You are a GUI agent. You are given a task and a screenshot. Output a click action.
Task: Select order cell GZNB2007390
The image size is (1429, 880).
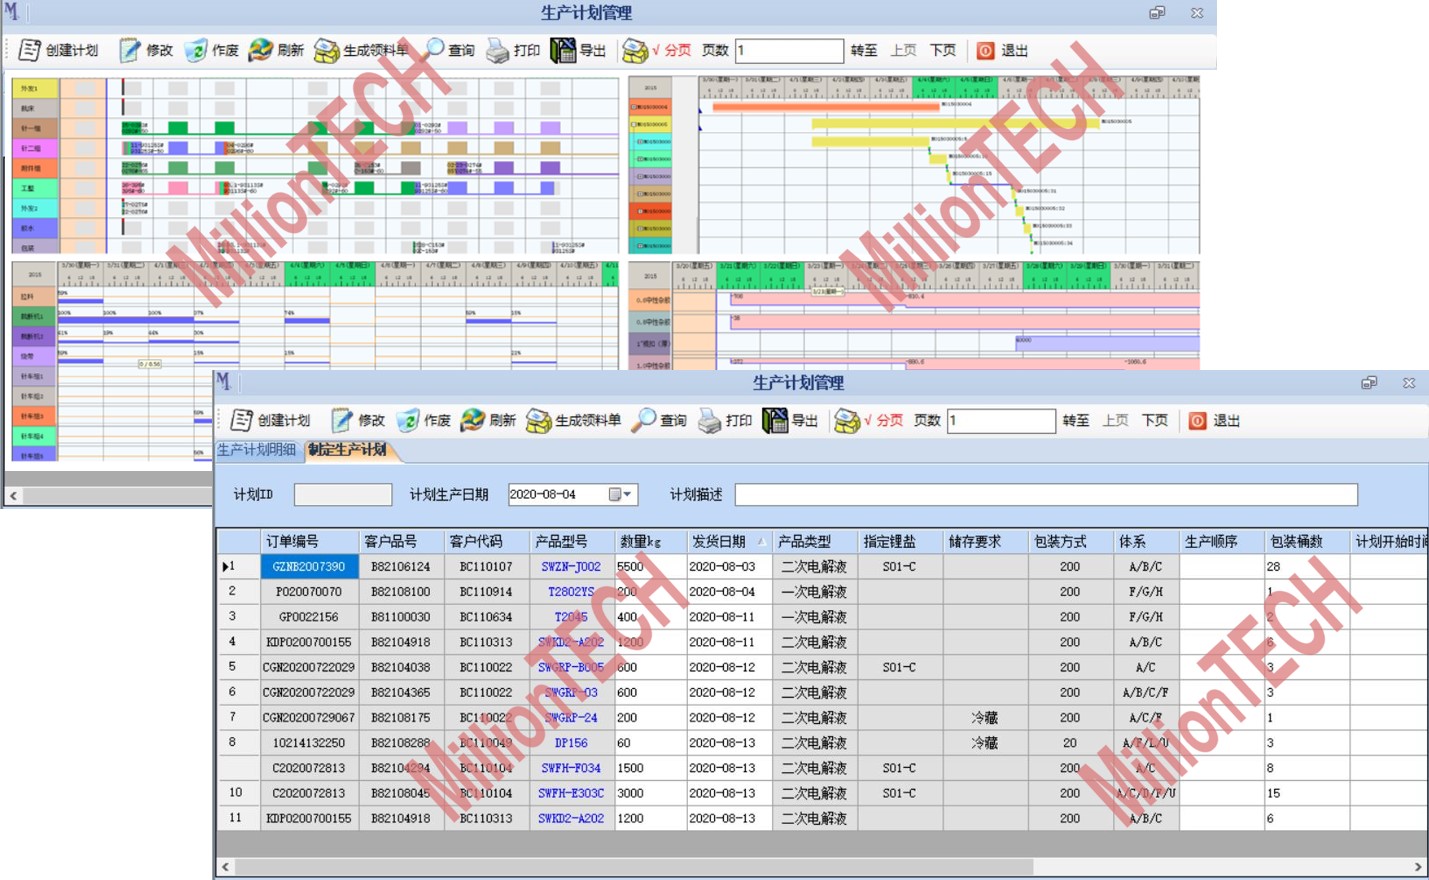click(x=309, y=567)
